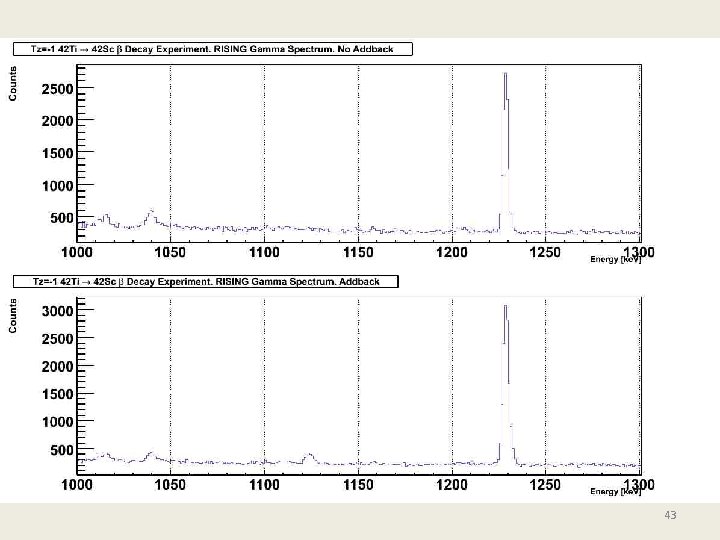Click the 3000 y-axis label in bottom plot

[x=57, y=311]
